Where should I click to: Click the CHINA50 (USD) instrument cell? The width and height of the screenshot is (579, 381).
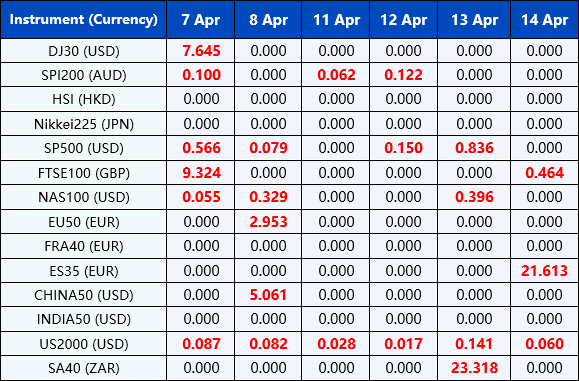click(x=84, y=295)
